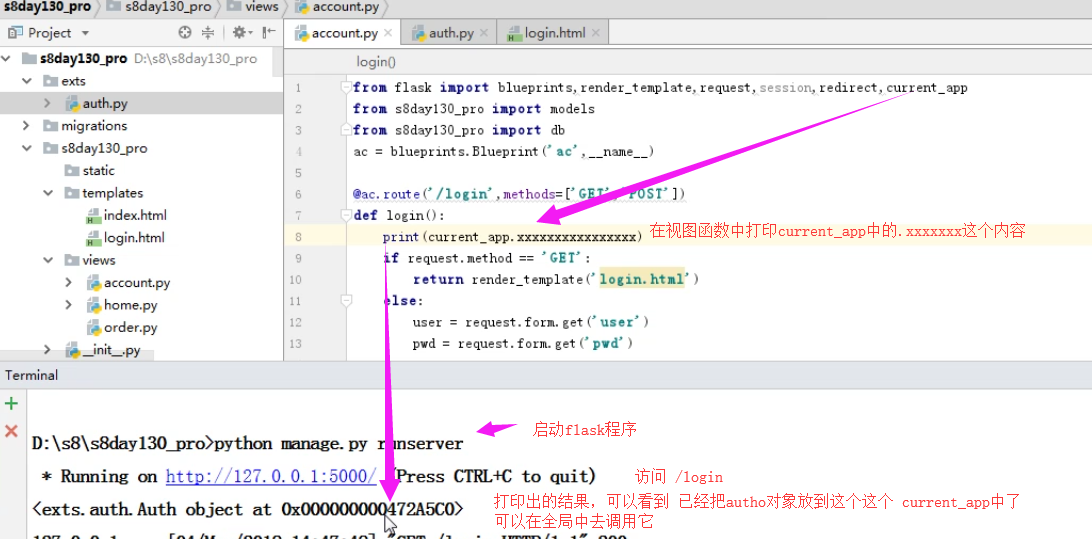Fold the else block at line 11
The width and height of the screenshot is (1092, 539).
pos(346,301)
